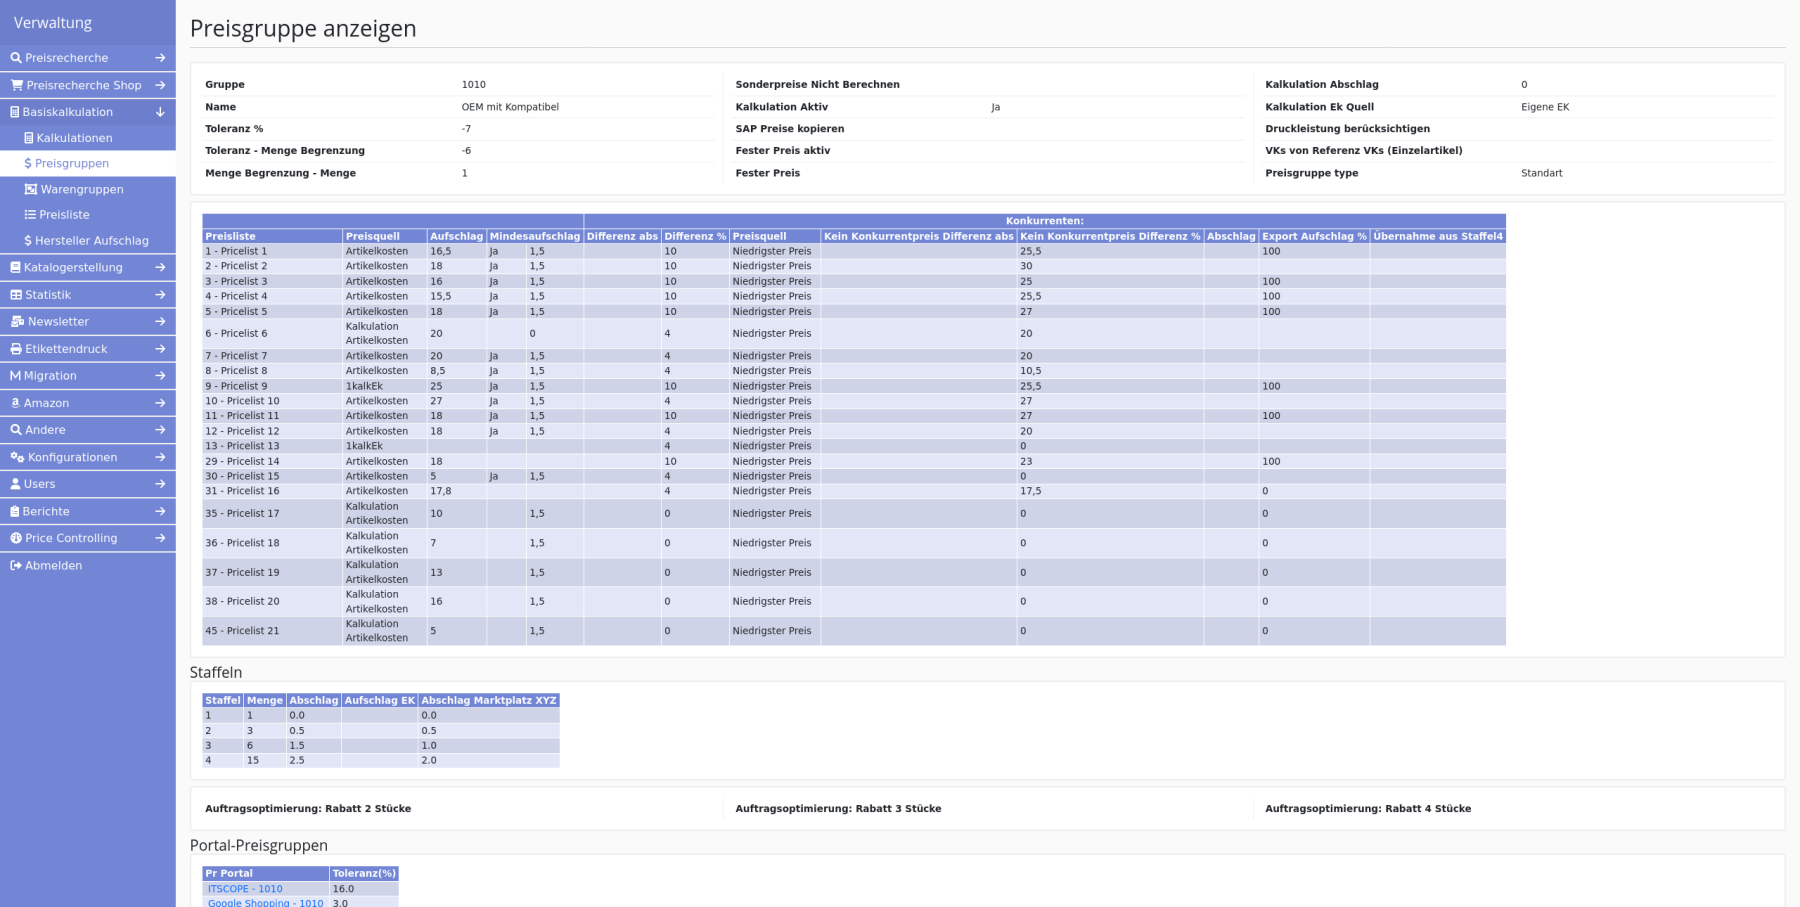The height and width of the screenshot is (907, 1800).
Task: Click Auftragsoptimierung: Rabatt 3 Stücke label
Action: click(x=838, y=809)
